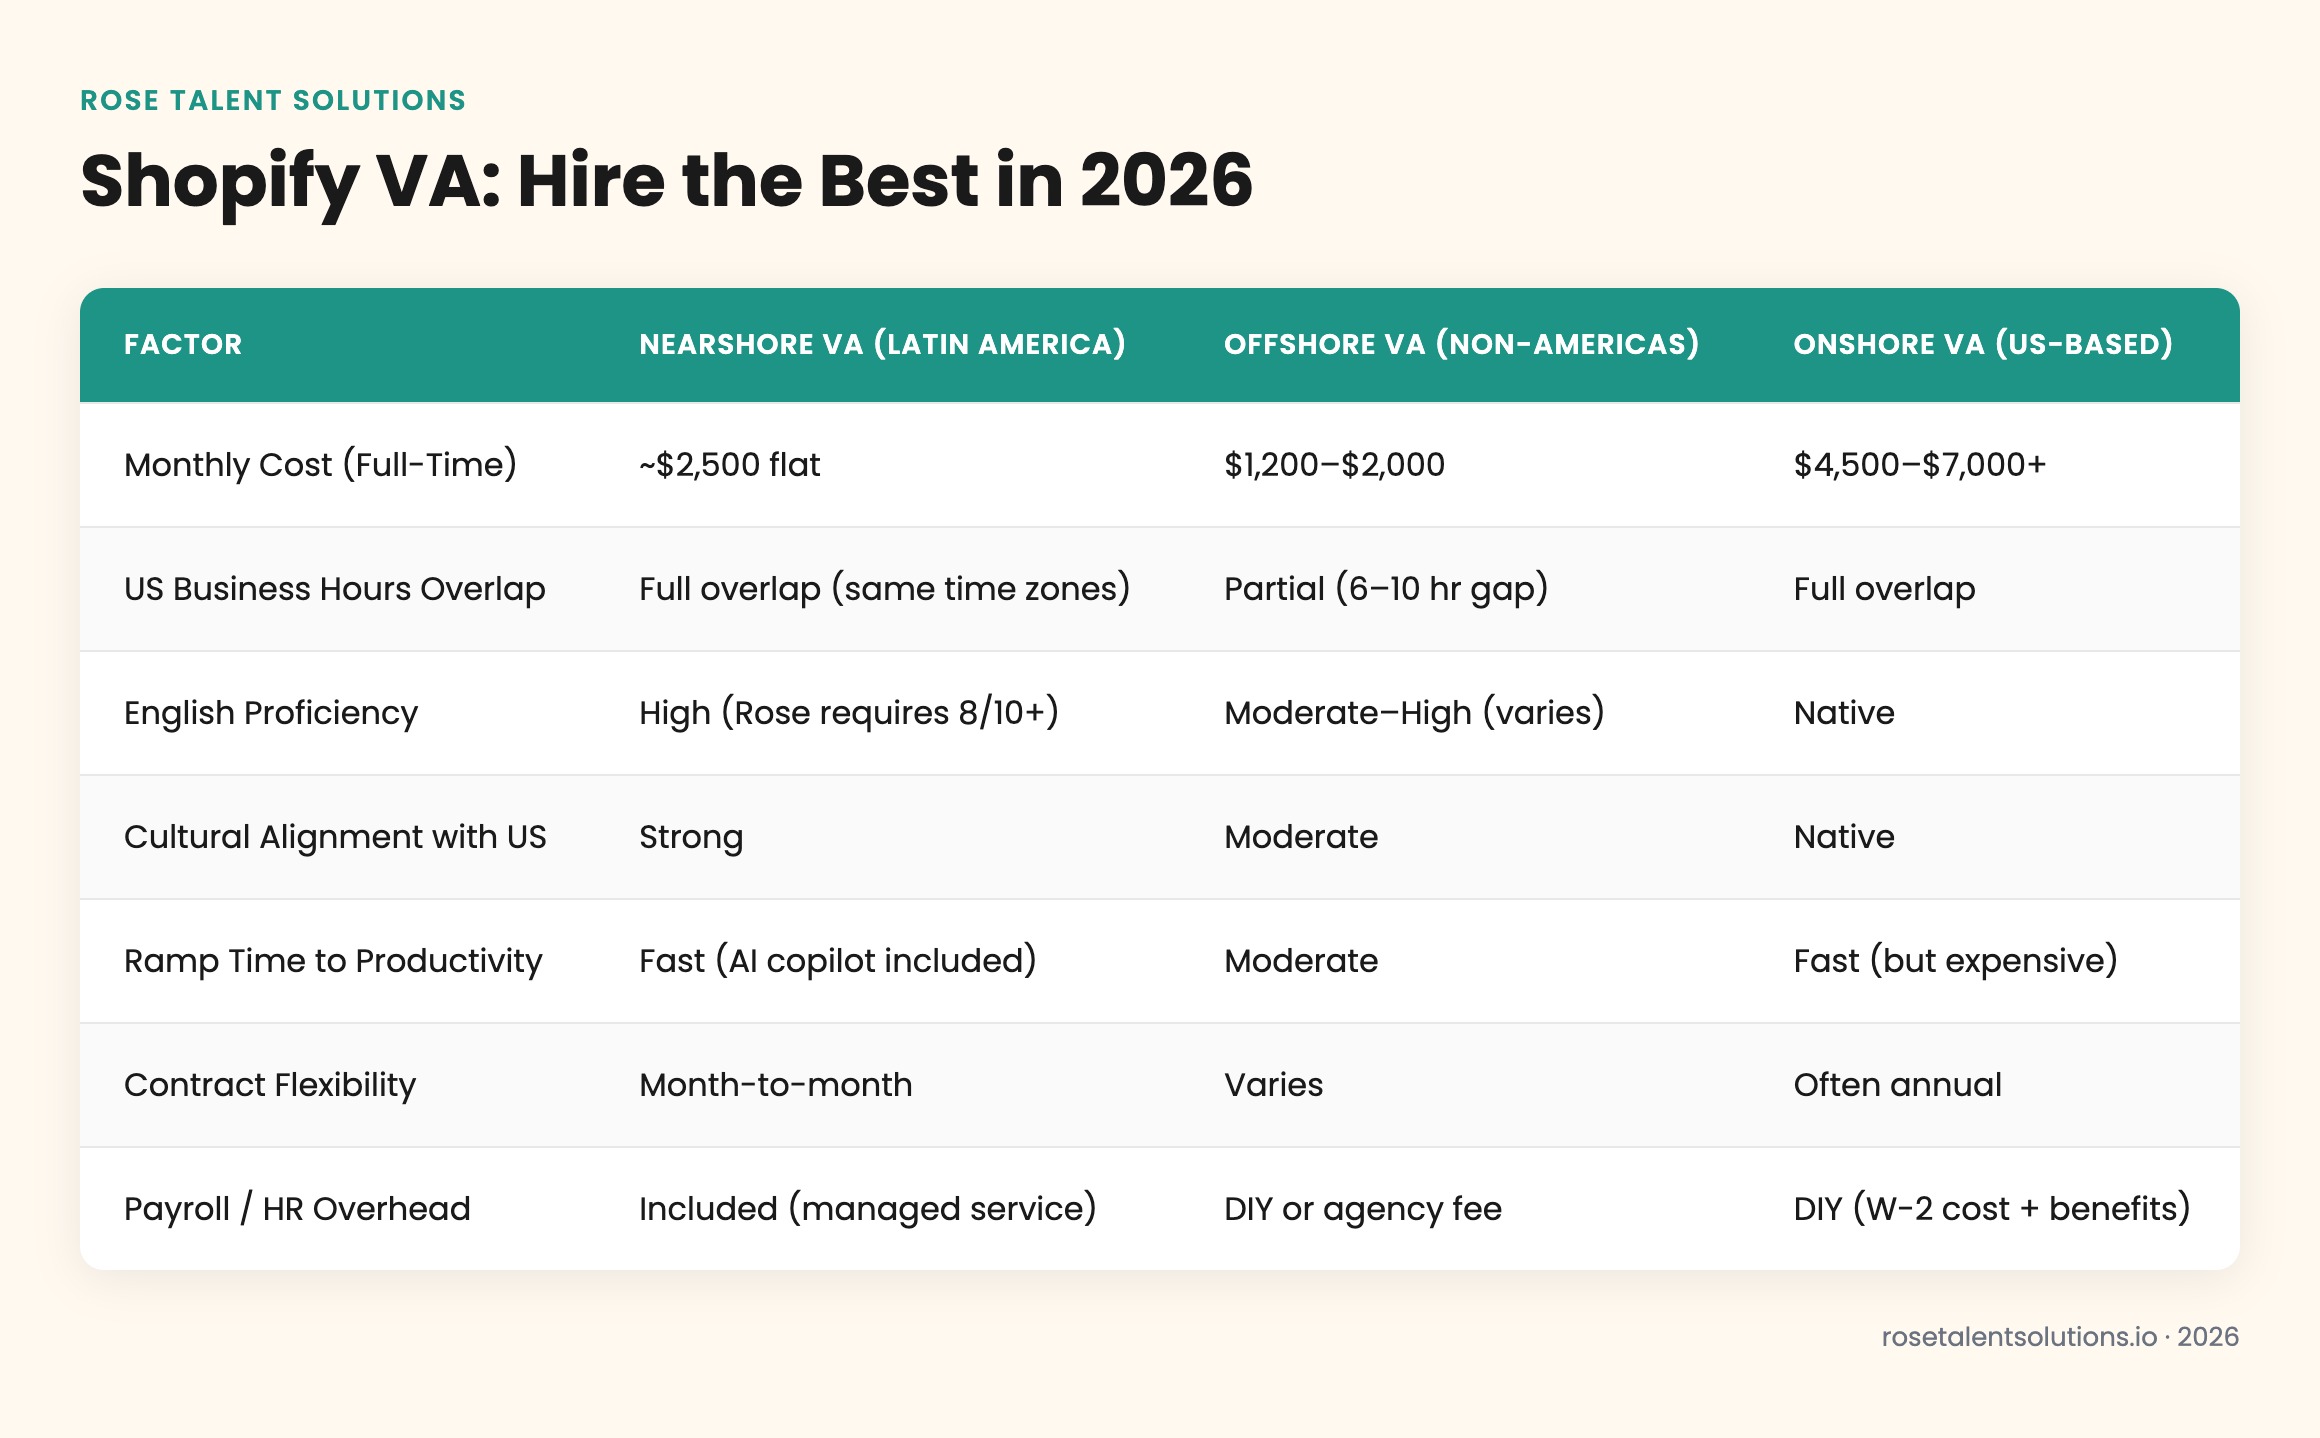Click the '$1,200–$2,000' cell

click(1334, 465)
